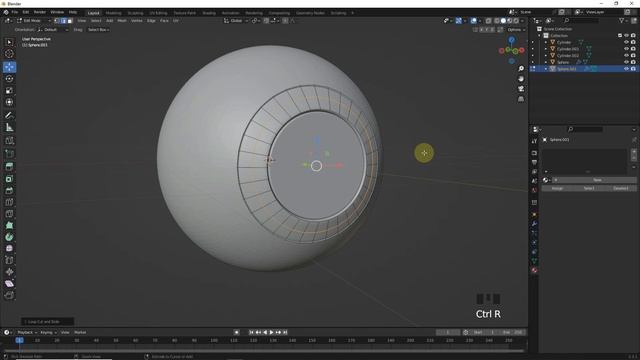The width and height of the screenshot is (640, 360).
Task: Jump to the last frame in timeline
Action: point(285,332)
